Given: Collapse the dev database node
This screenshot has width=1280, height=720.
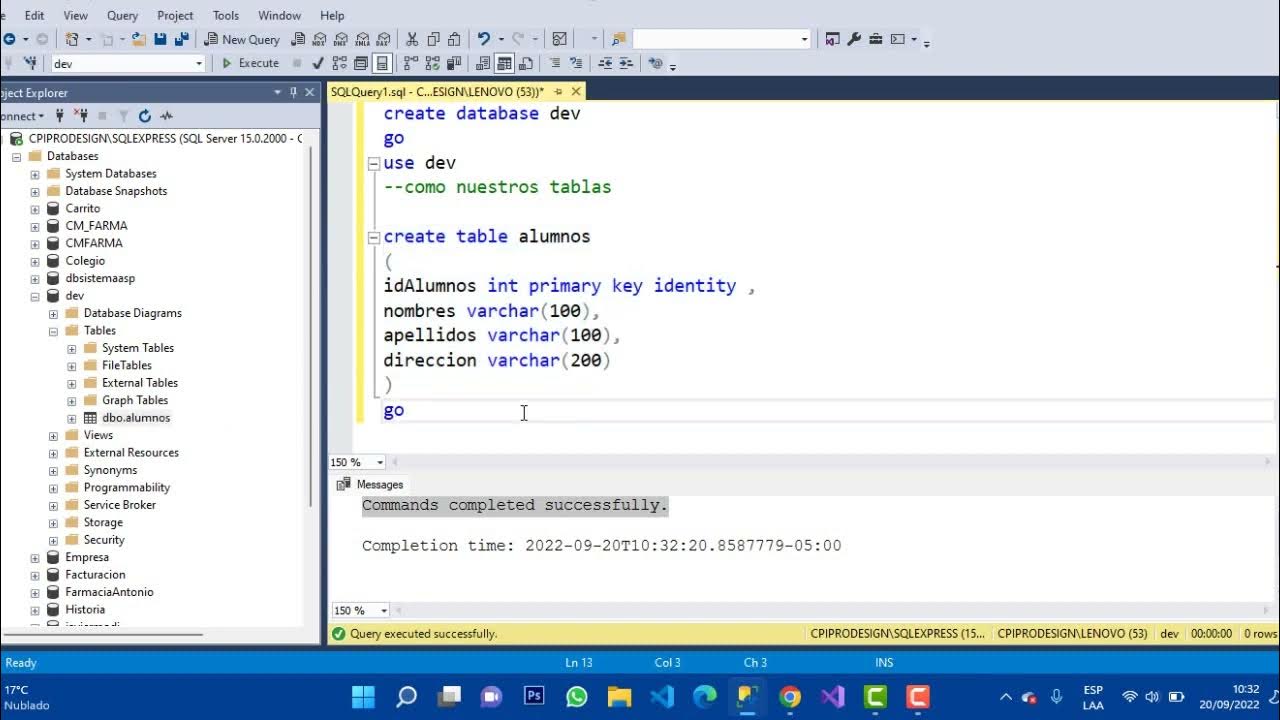Looking at the screenshot, I should point(35,296).
